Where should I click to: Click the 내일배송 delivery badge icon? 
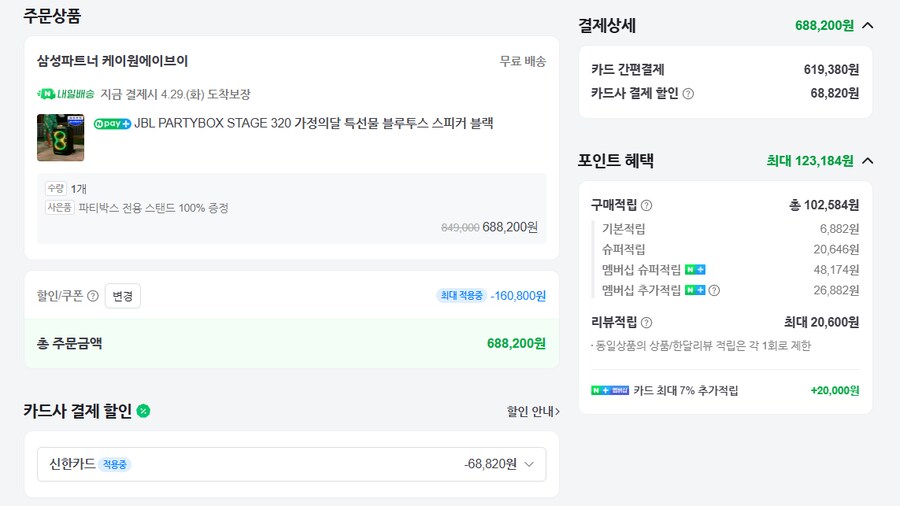point(65,94)
